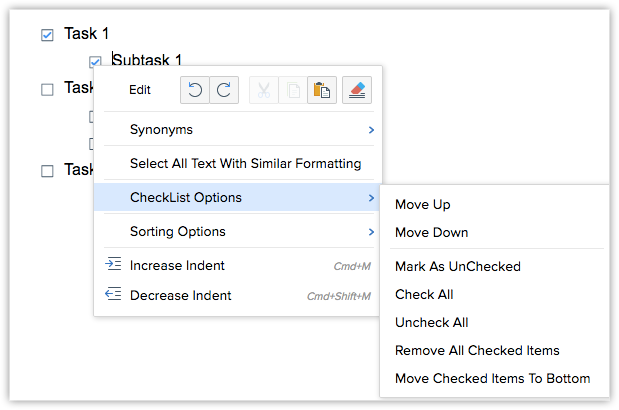Click the Undo icon in Edit row
Image resolution: width=619 pixels, height=410 pixels.
tap(195, 90)
